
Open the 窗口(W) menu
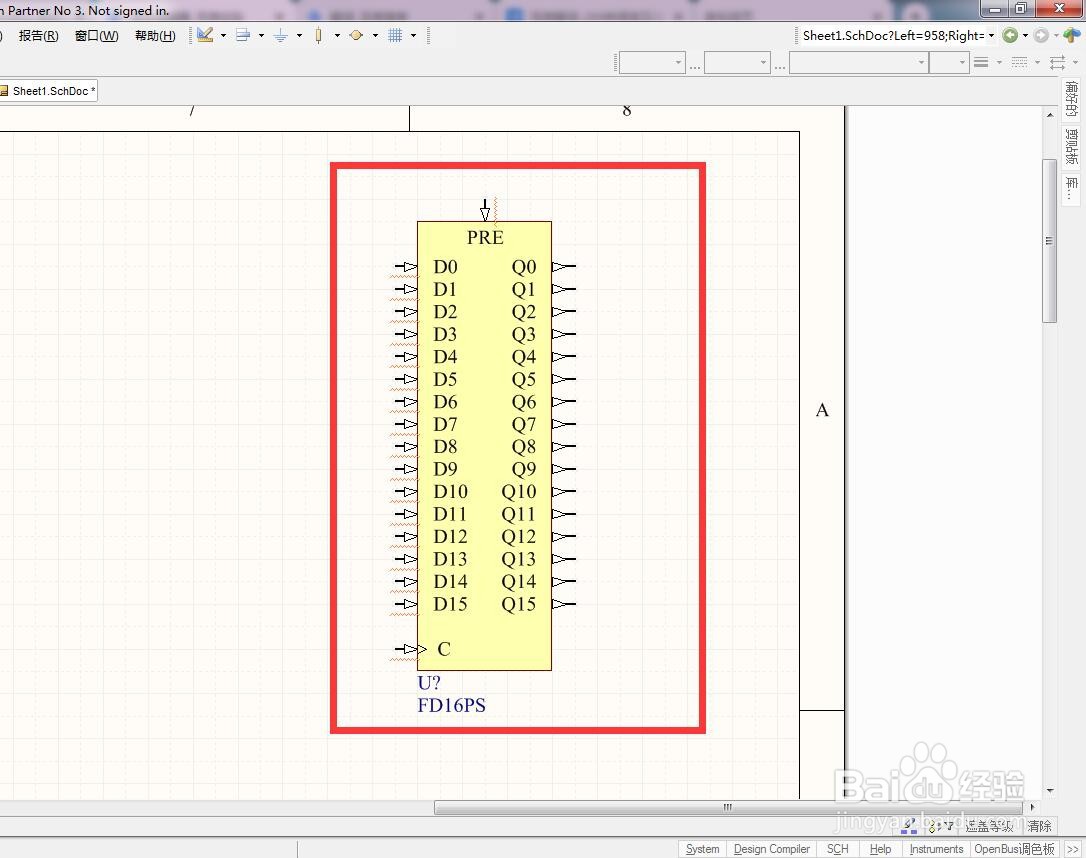point(96,35)
